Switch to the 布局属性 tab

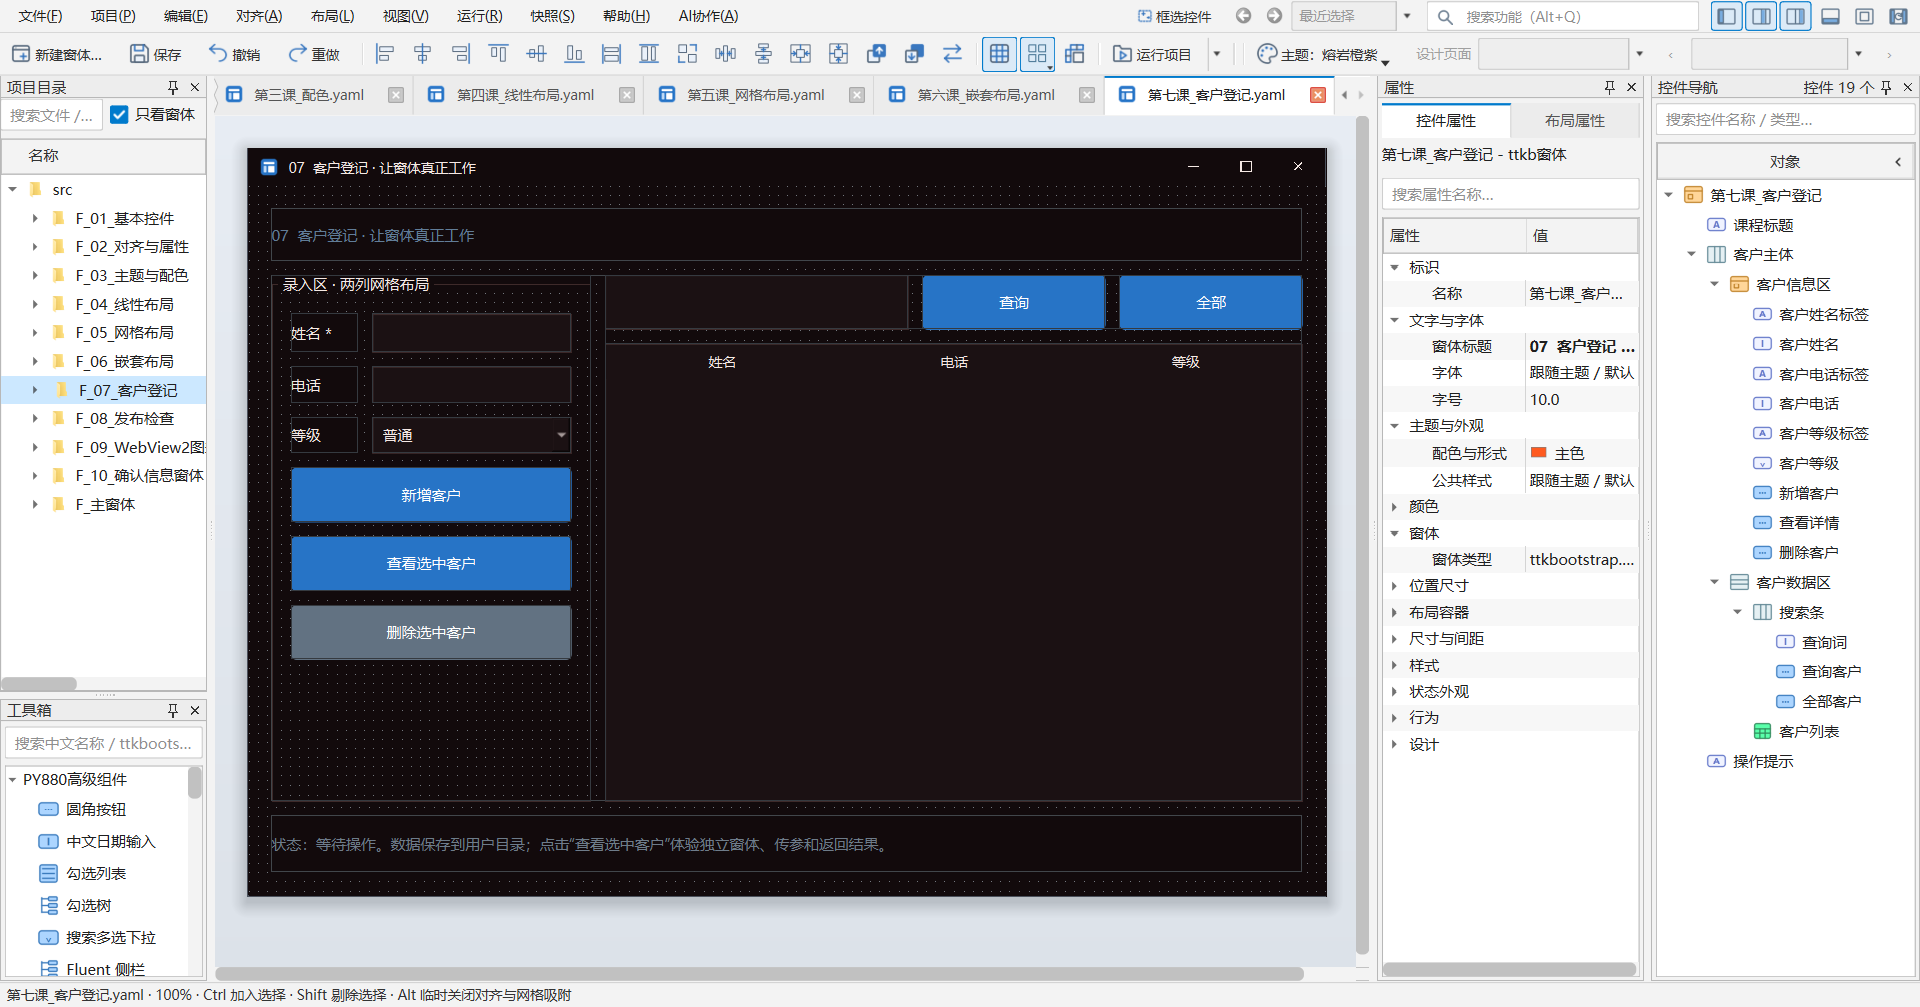click(x=1575, y=121)
